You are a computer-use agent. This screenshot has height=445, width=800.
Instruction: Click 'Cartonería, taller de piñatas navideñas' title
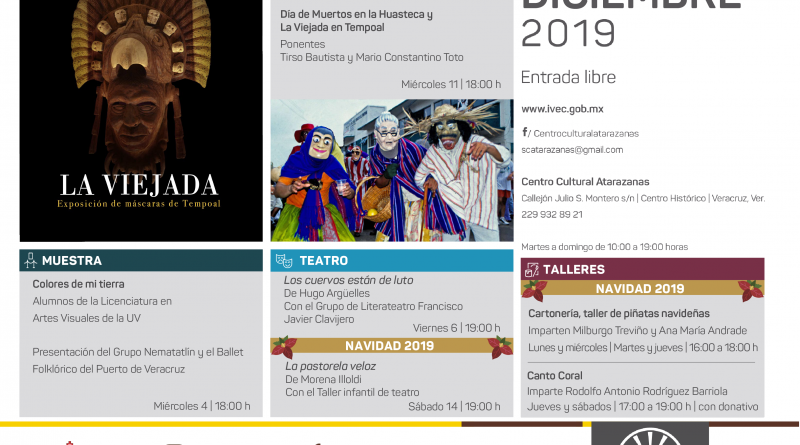(x=619, y=313)
